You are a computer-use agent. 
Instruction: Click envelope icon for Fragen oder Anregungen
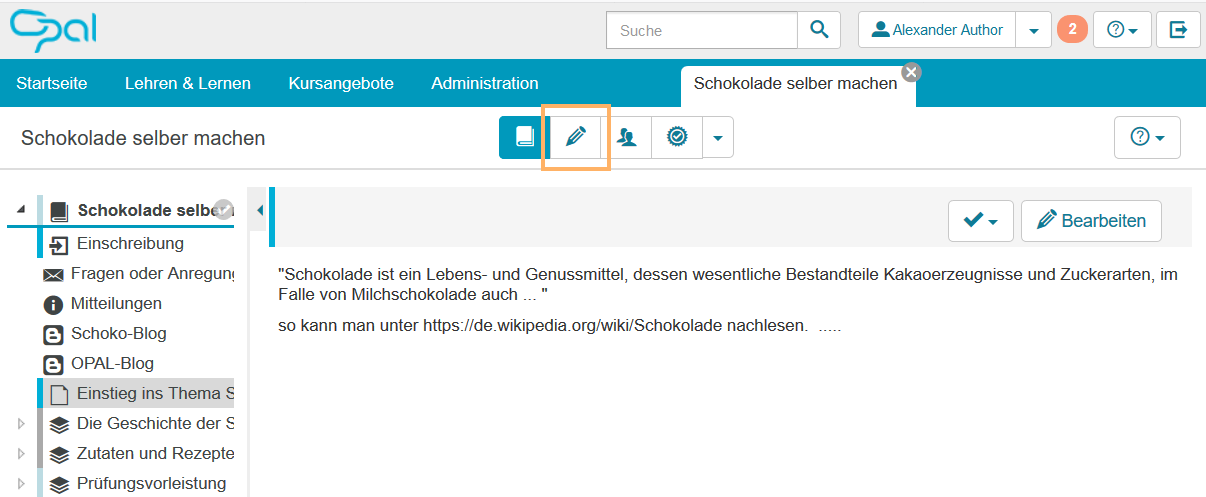click(x=53, y=274)
